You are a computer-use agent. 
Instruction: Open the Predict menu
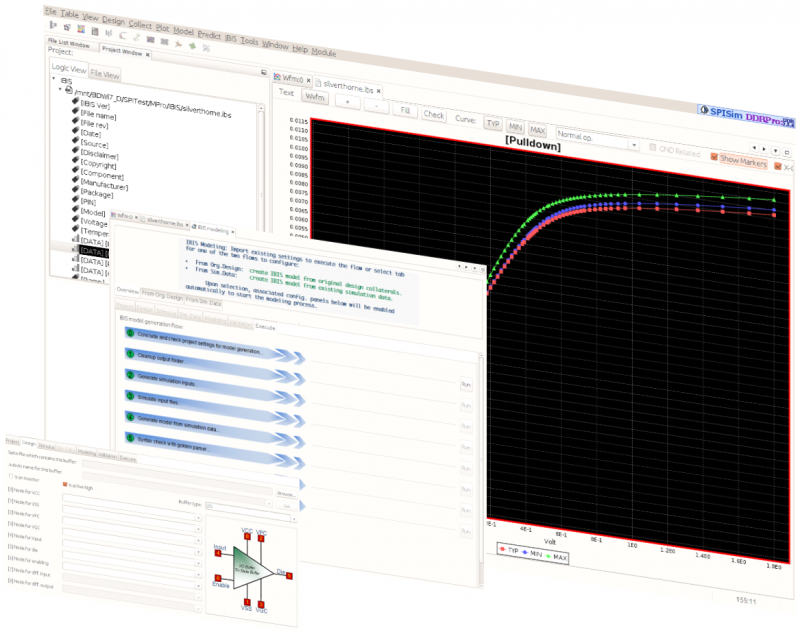[208, 33]
